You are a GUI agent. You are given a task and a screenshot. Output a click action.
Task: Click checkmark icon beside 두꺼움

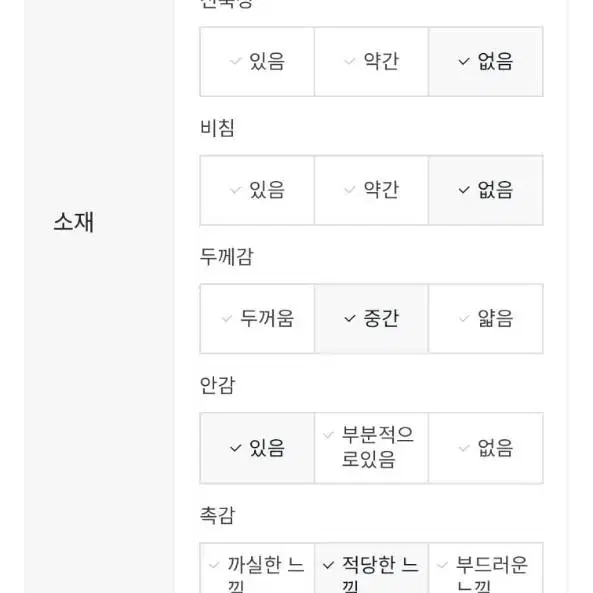227,319
